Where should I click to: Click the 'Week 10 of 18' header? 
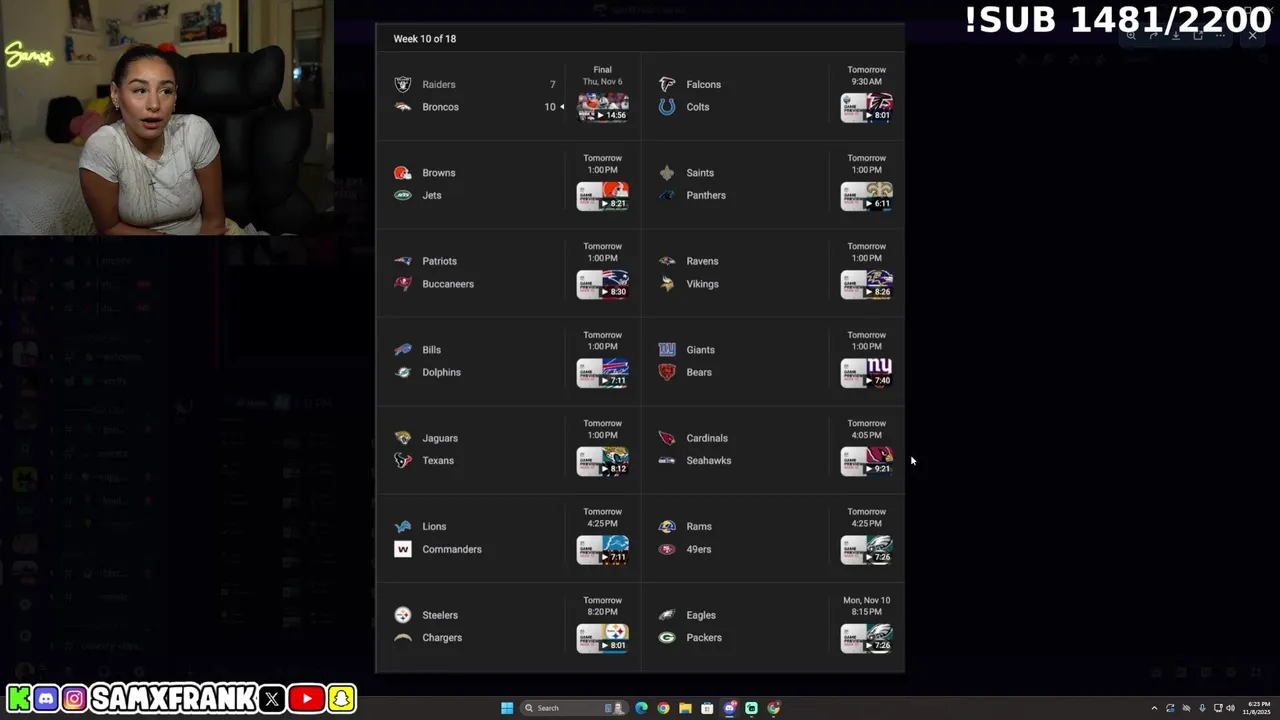pyautogui.click(x=425, y=39)
